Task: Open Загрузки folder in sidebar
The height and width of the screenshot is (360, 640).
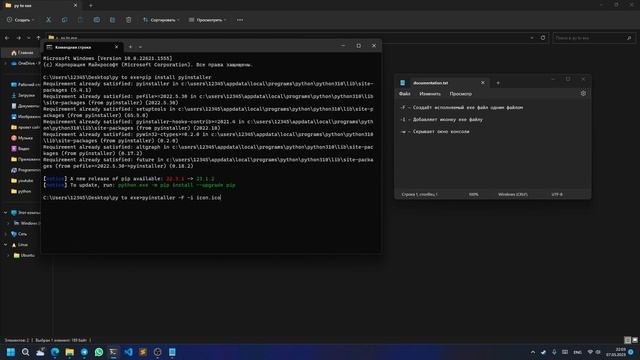Action: tap(24, 96)
